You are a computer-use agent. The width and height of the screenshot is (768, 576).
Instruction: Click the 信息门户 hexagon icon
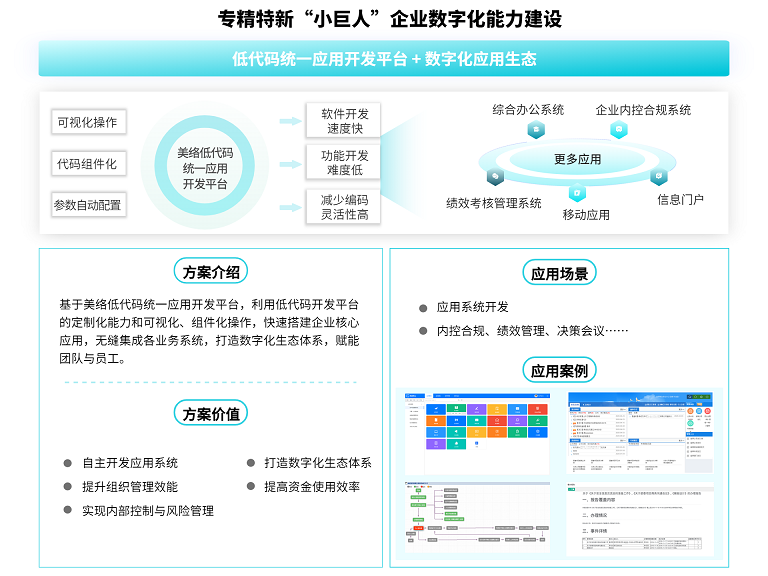[658, 176]
